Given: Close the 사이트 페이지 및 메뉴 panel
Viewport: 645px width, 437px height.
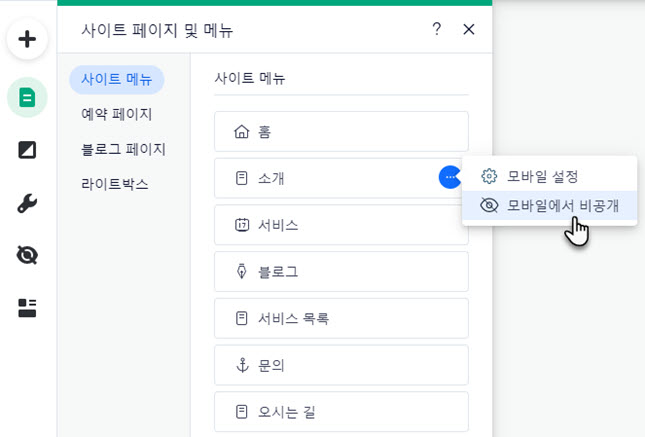Looking at the screenshot, I should (x=469, y=29).
